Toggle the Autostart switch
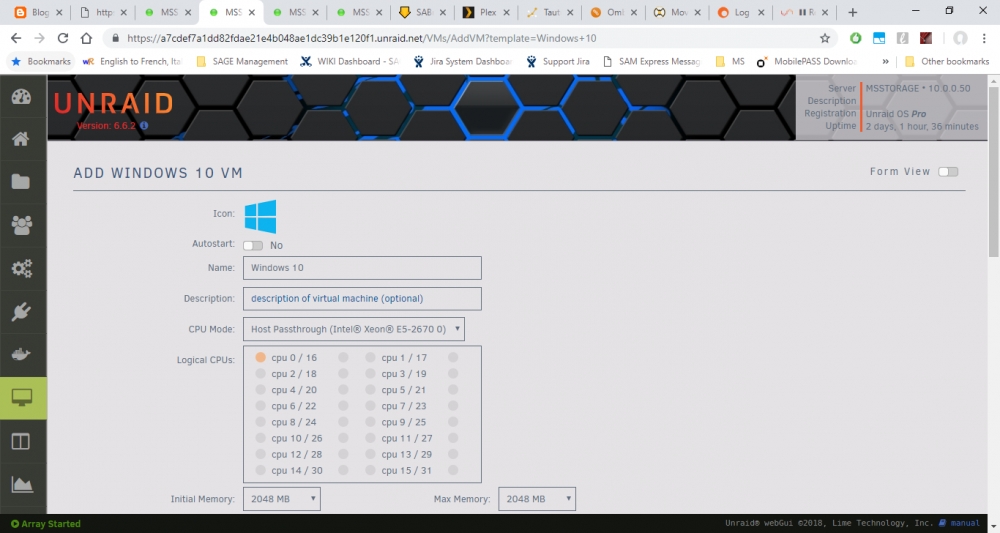Viewport: 1000px width, 533px height. pos(253,245)
